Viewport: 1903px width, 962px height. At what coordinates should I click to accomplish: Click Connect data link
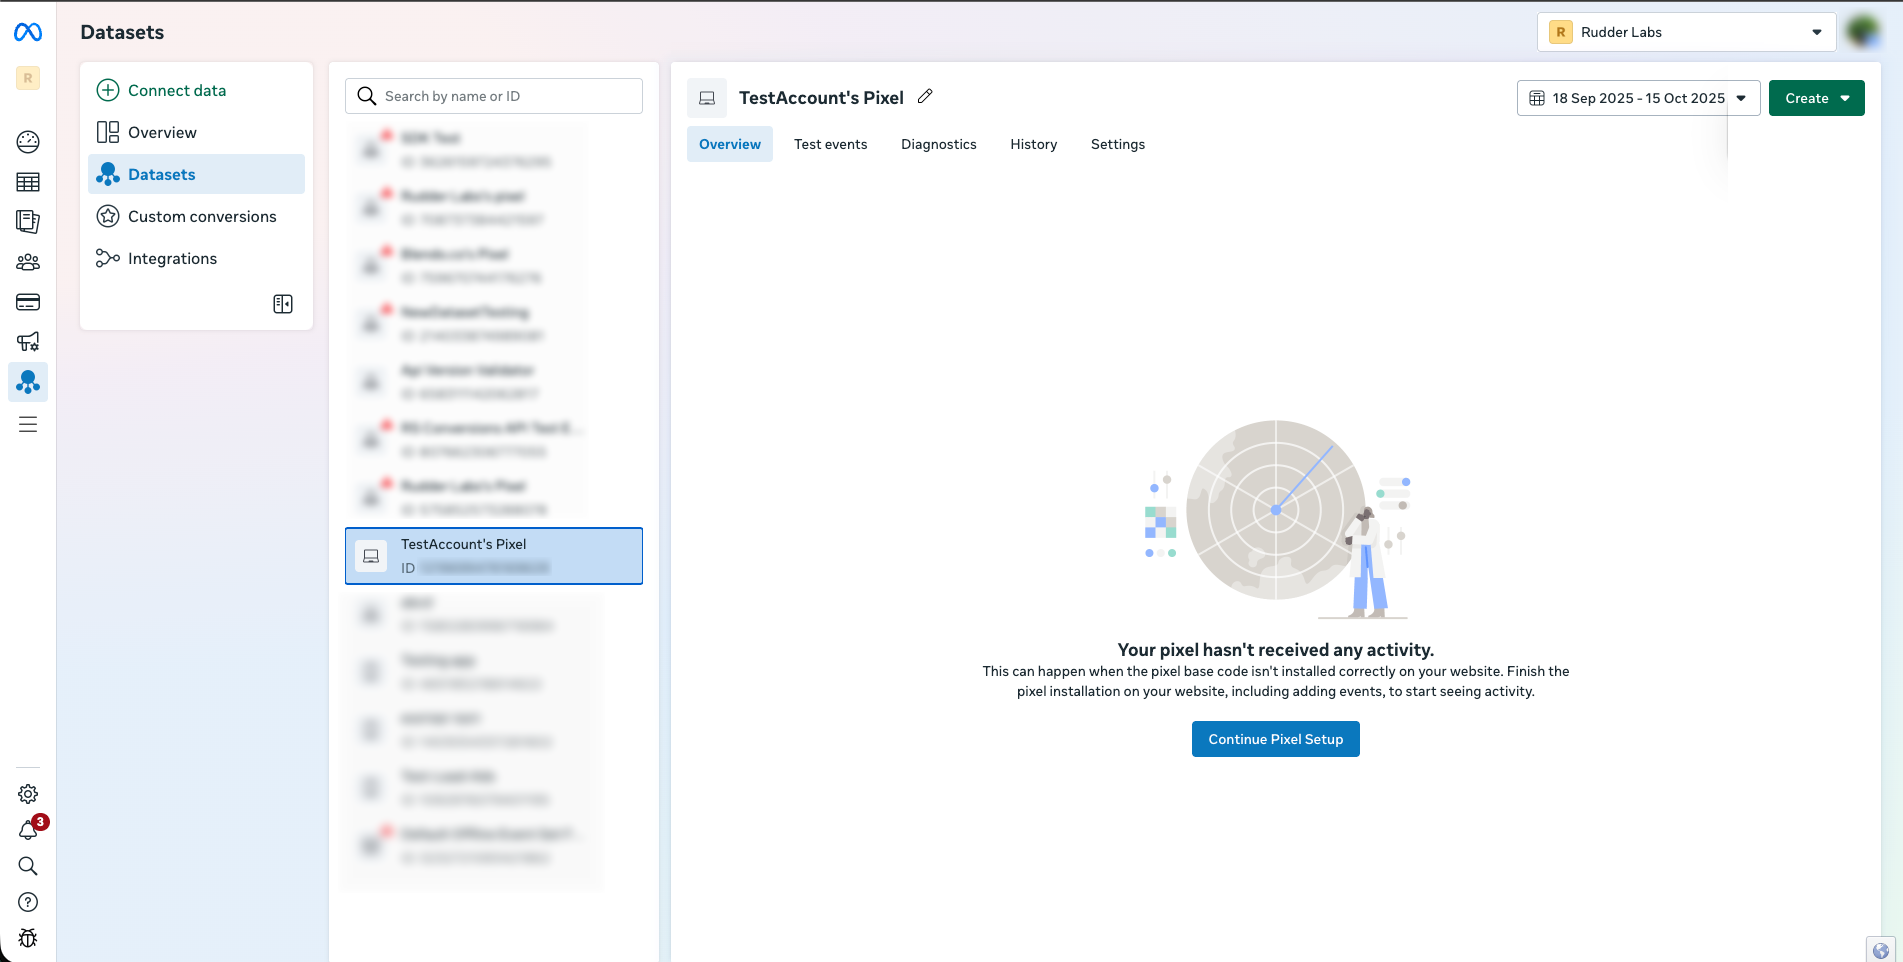[176, 90]
